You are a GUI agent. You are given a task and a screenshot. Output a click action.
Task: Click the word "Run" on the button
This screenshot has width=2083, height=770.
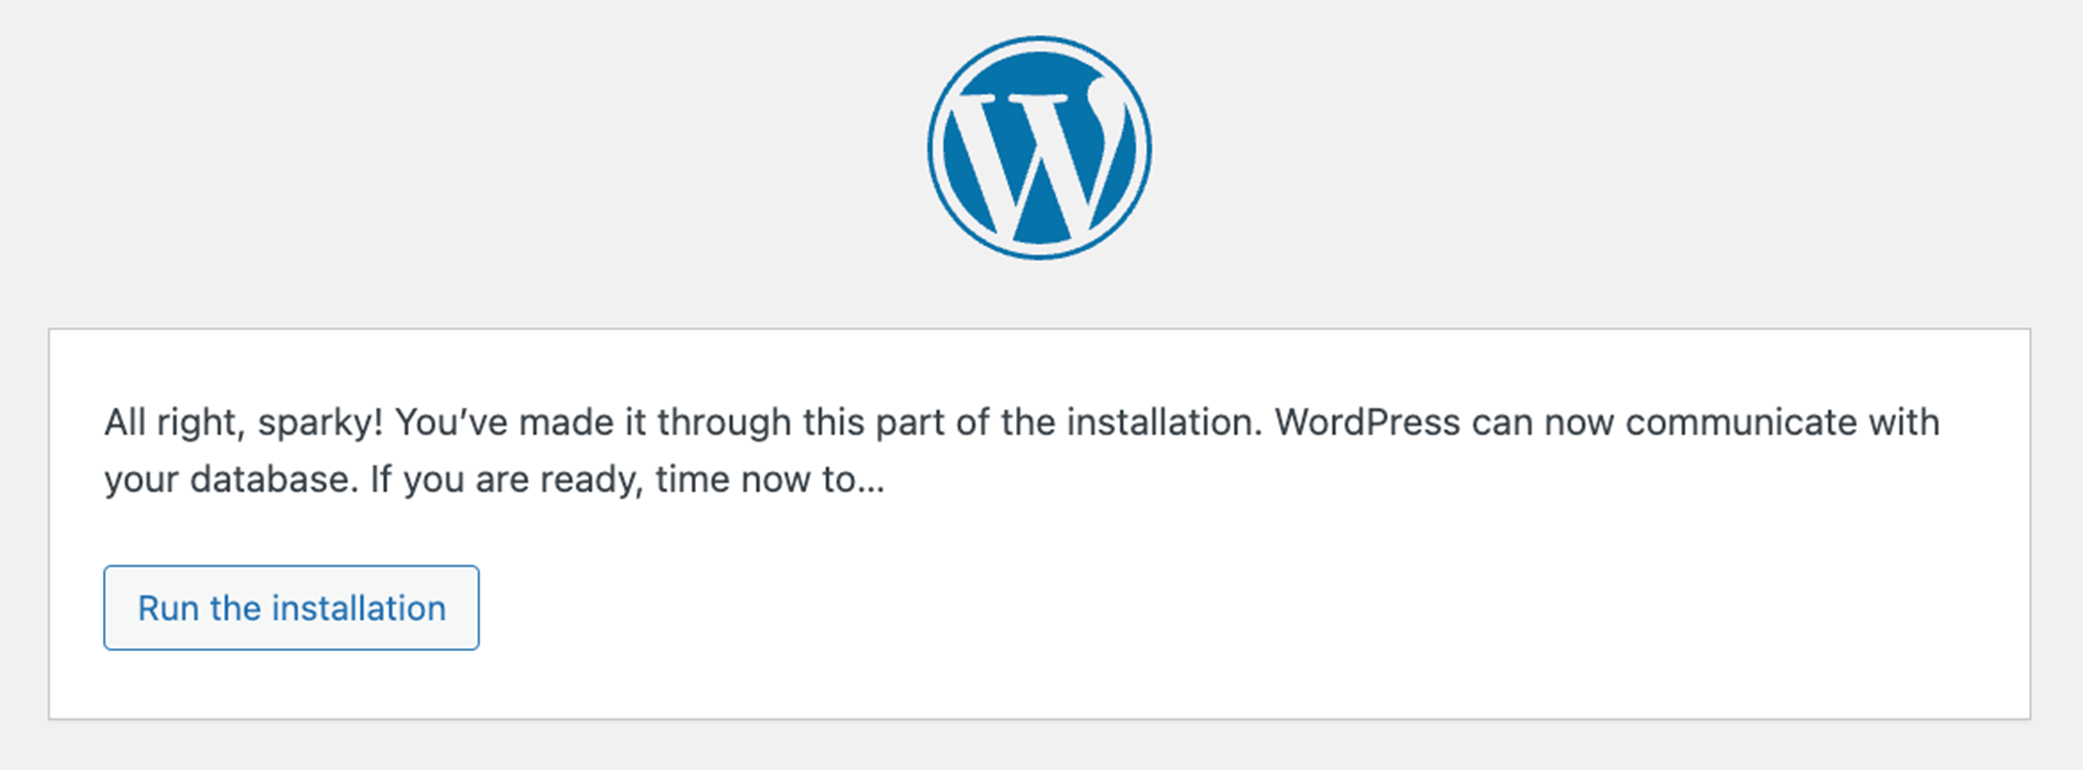168,608
